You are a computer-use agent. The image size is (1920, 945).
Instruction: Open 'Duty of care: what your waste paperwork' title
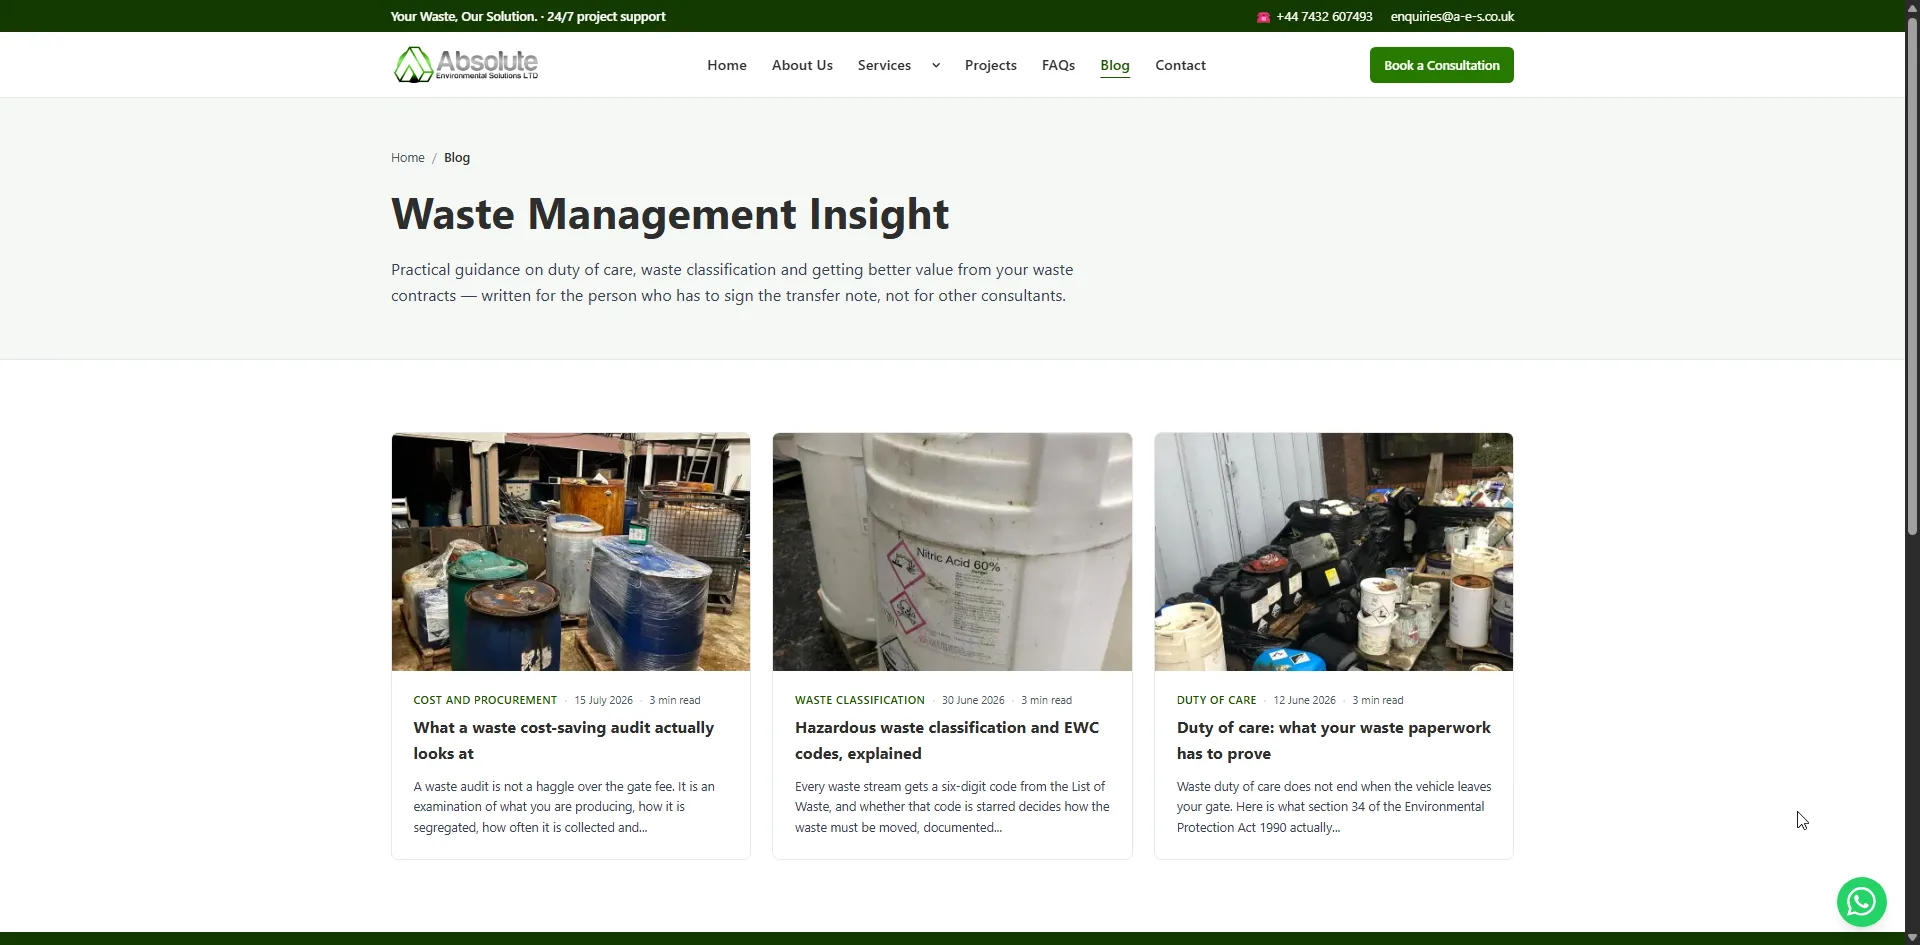(1334, 741)
